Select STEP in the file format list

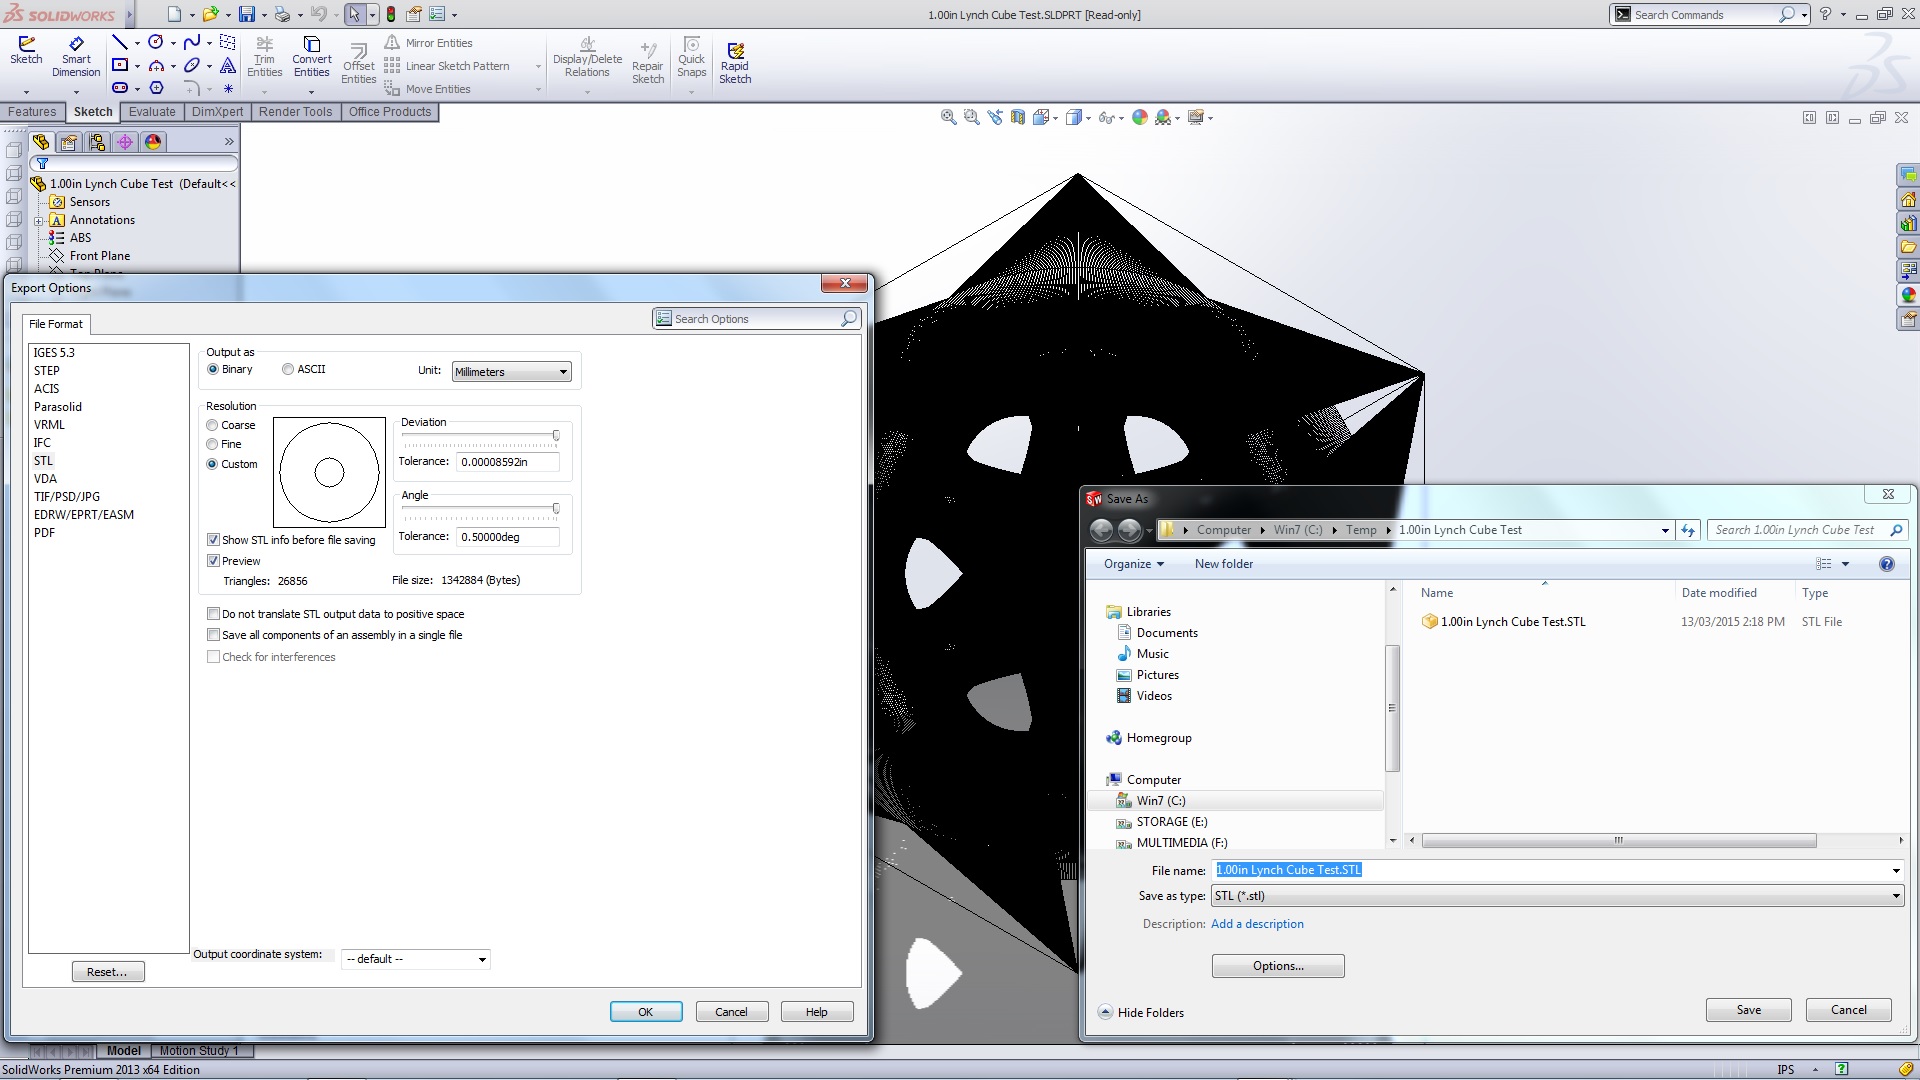pos(47,371)
